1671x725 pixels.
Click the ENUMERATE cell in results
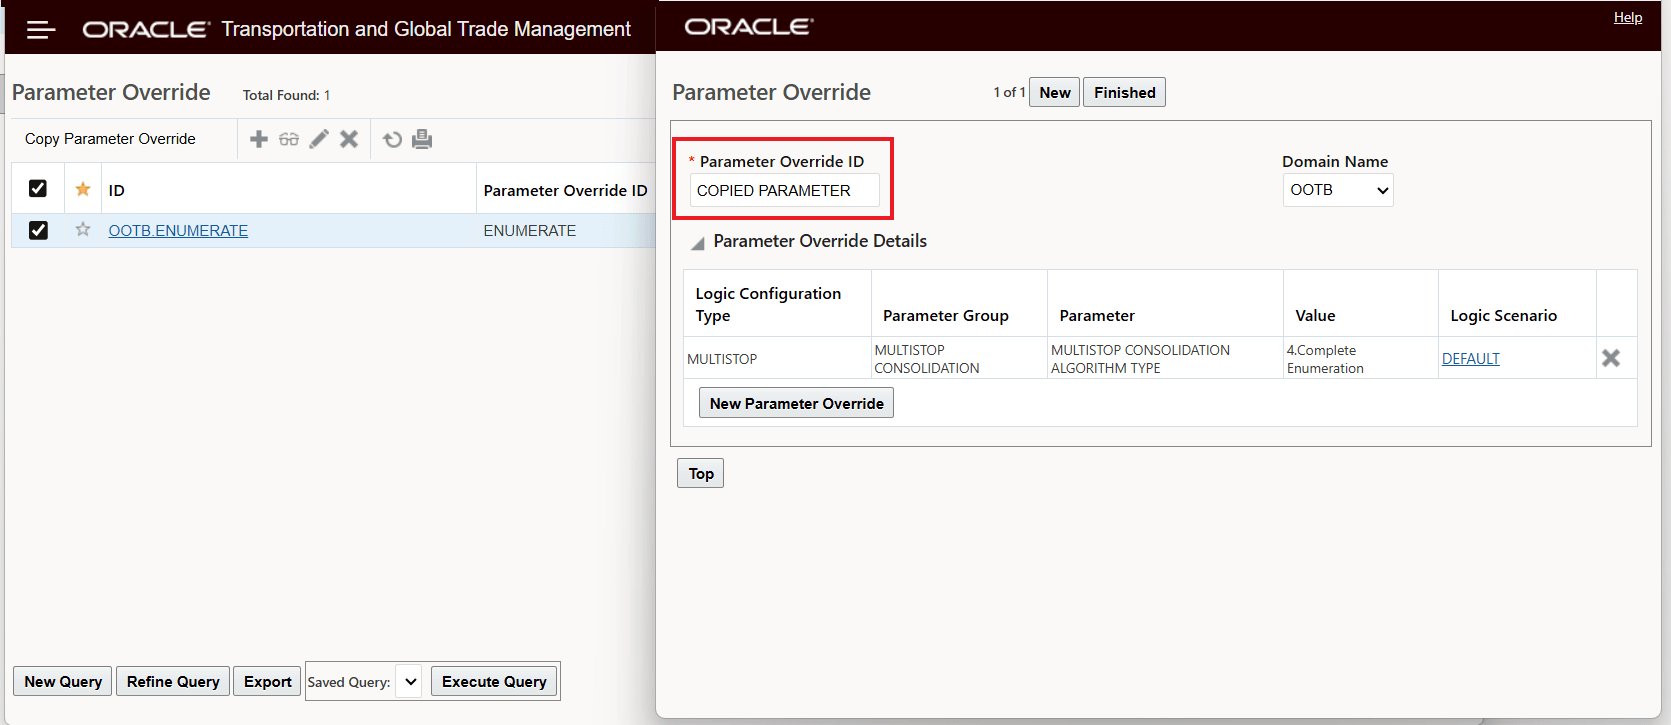click(530, 231)
